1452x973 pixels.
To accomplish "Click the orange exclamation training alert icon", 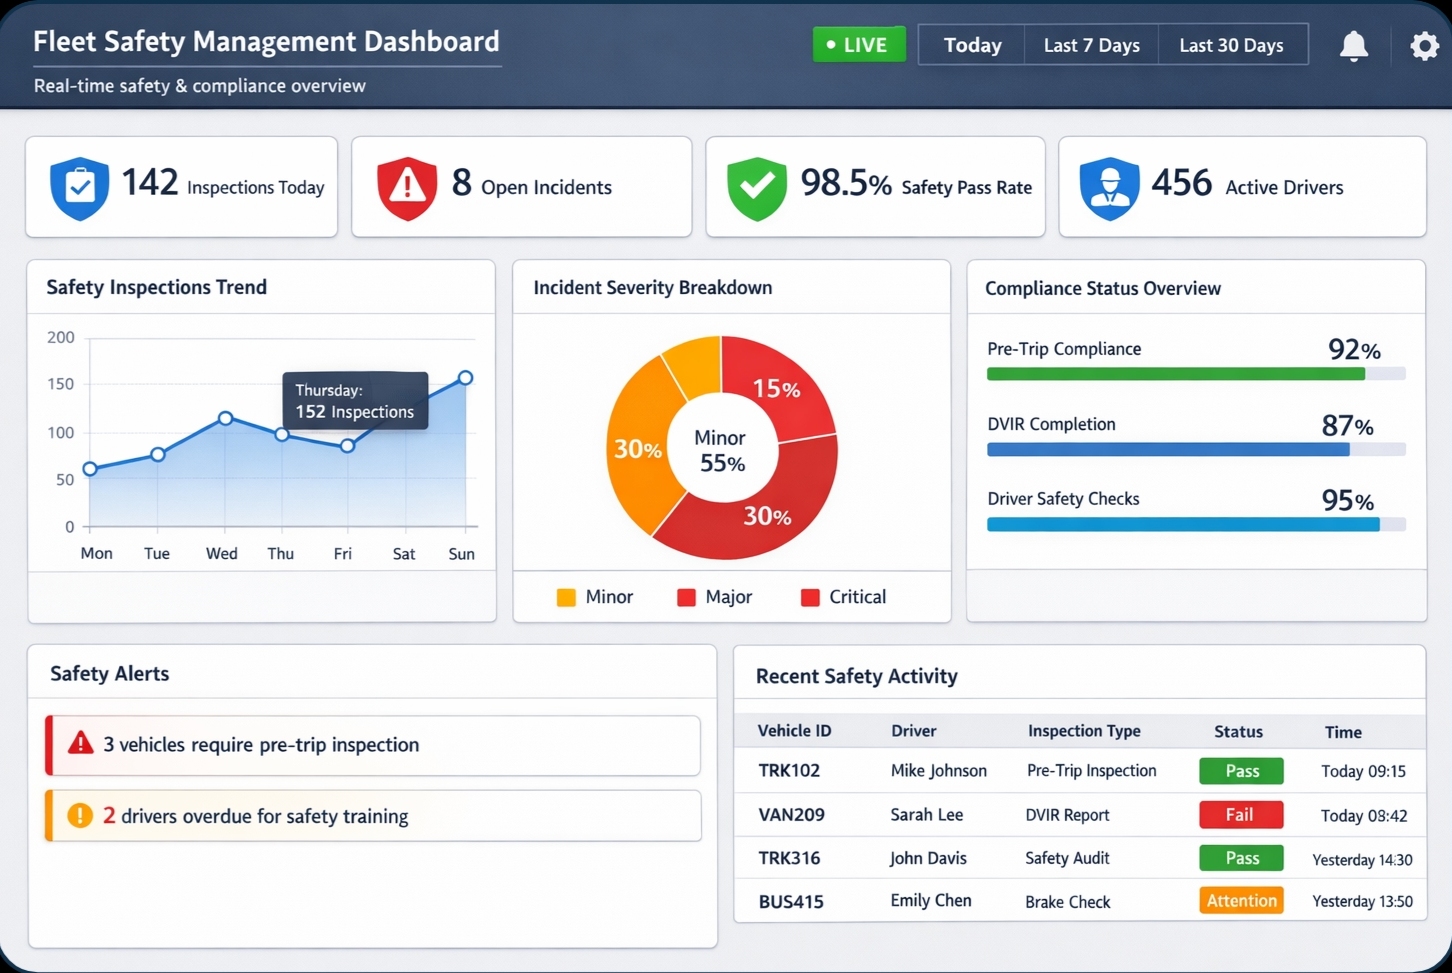I will [80, 816].
